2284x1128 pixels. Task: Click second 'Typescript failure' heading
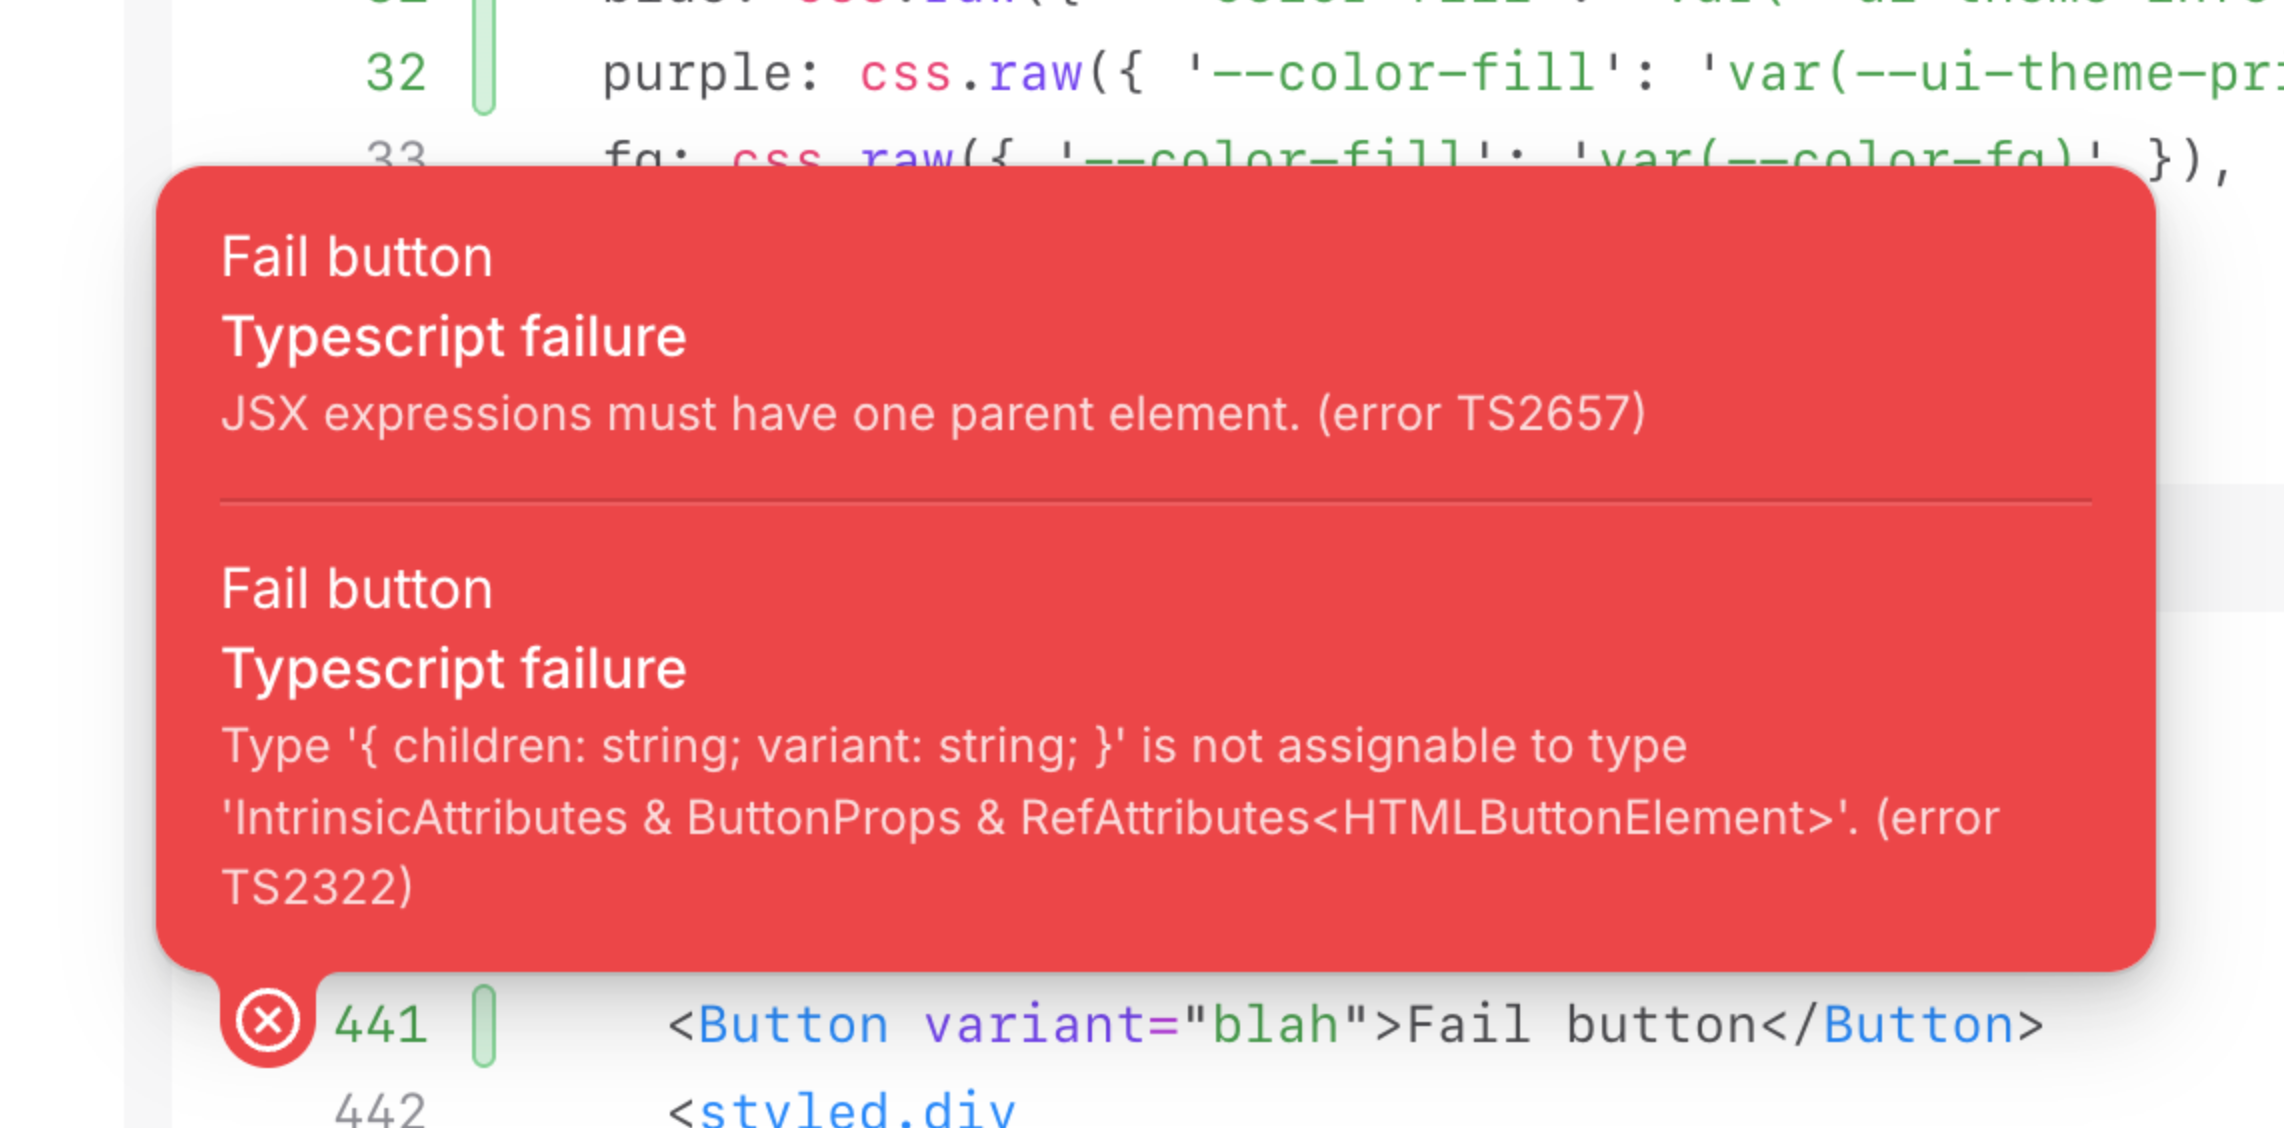tap(454, 669)
